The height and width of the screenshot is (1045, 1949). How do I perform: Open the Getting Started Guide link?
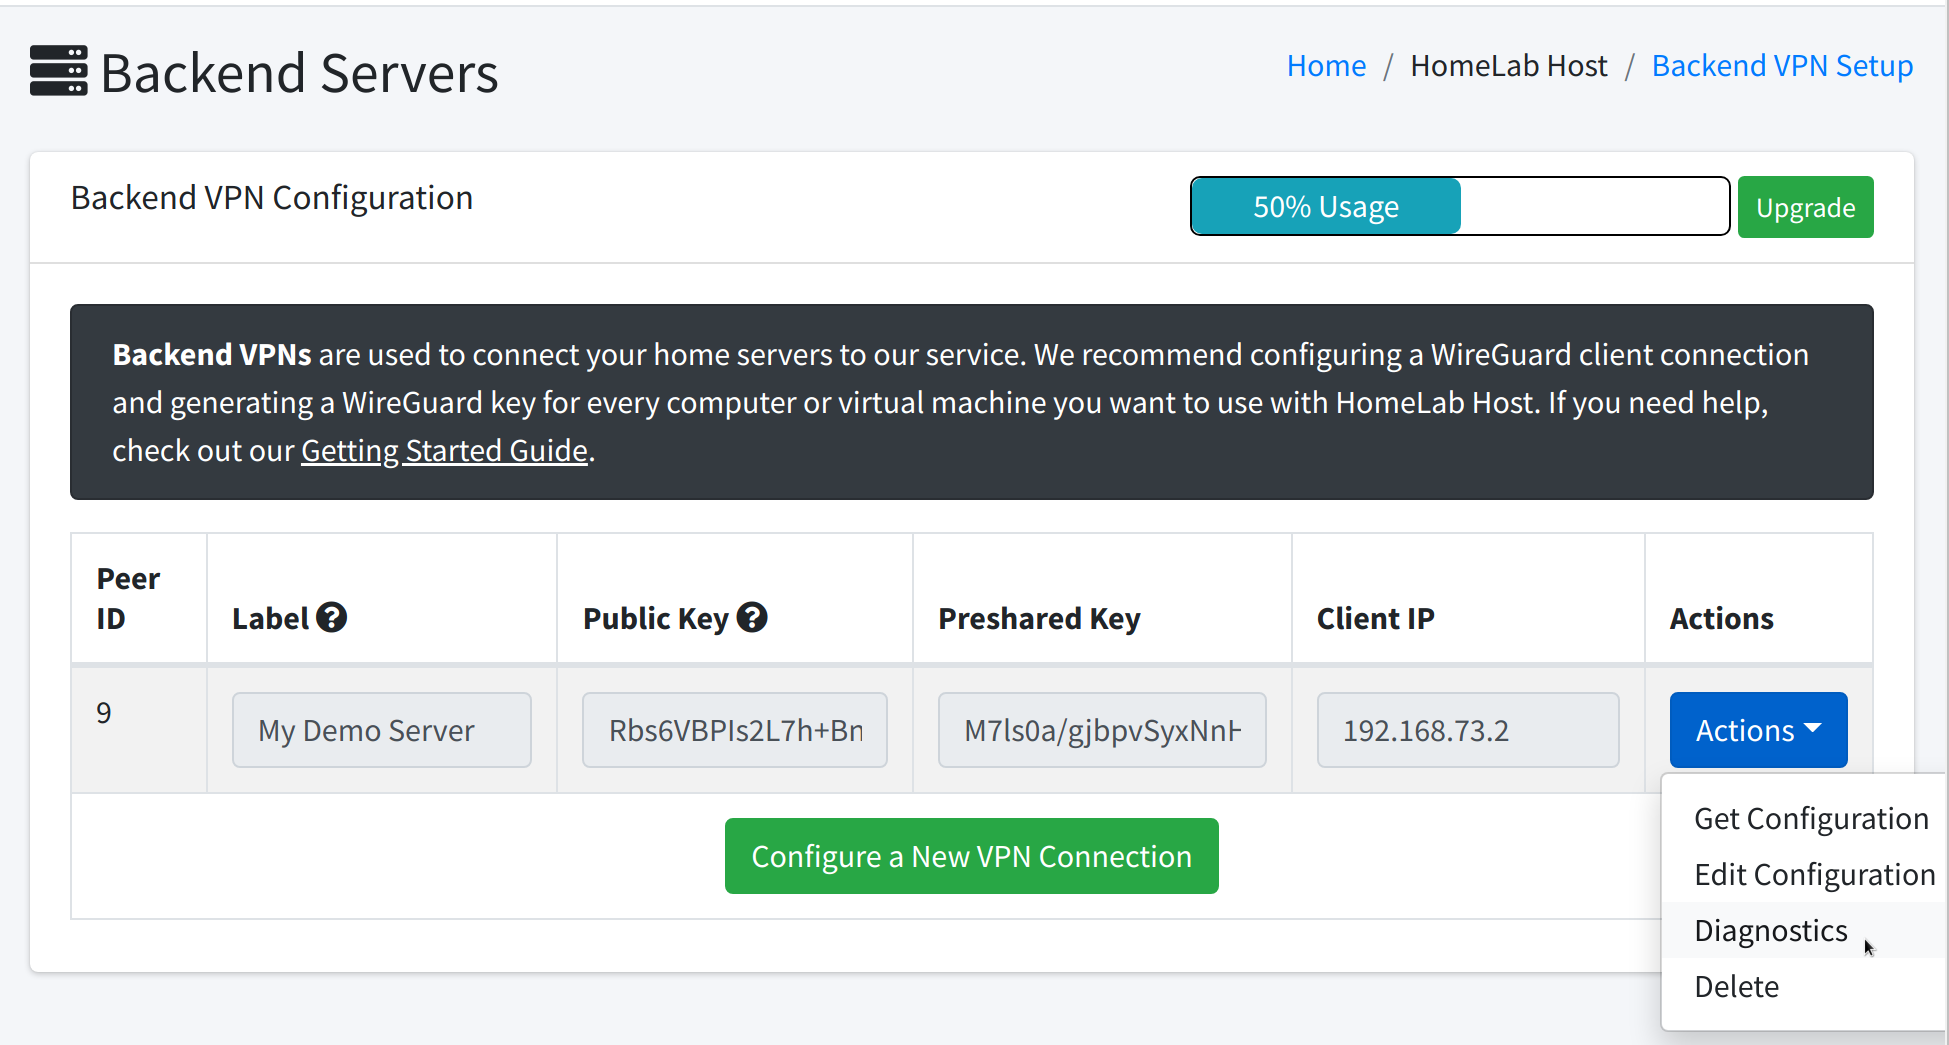(444, 451)
